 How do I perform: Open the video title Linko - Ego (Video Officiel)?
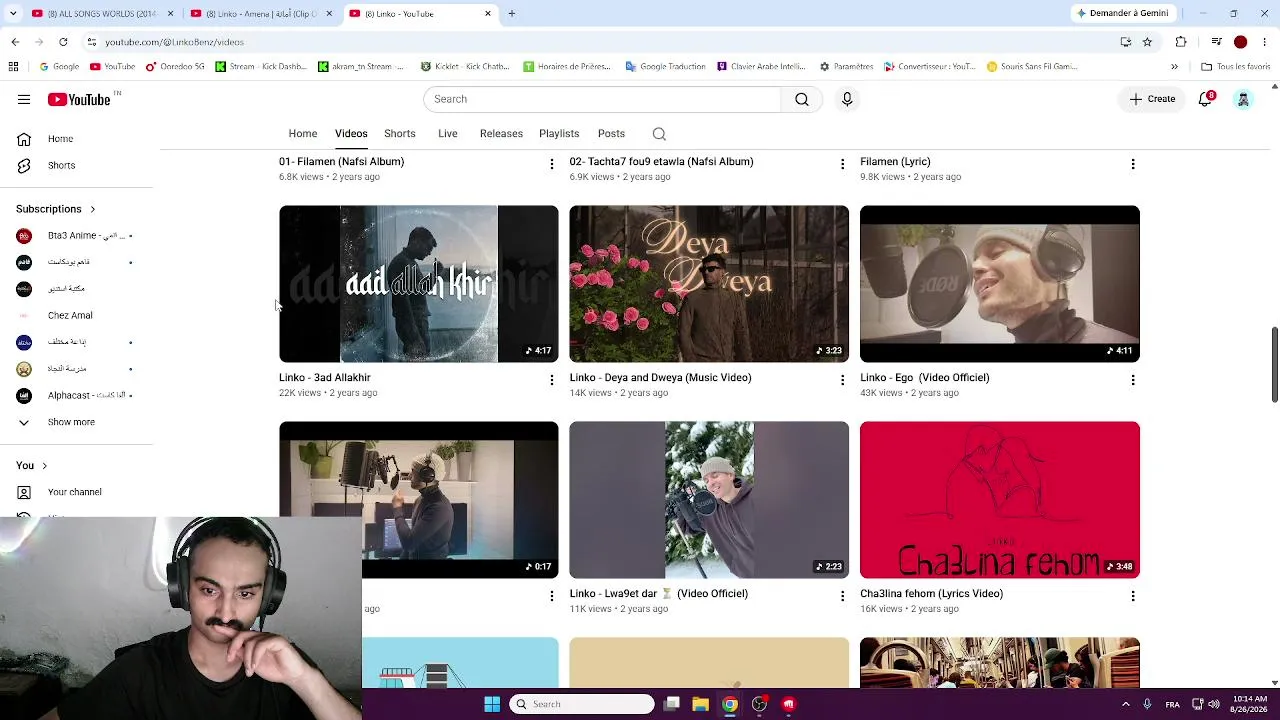click(x=925, y=378)
